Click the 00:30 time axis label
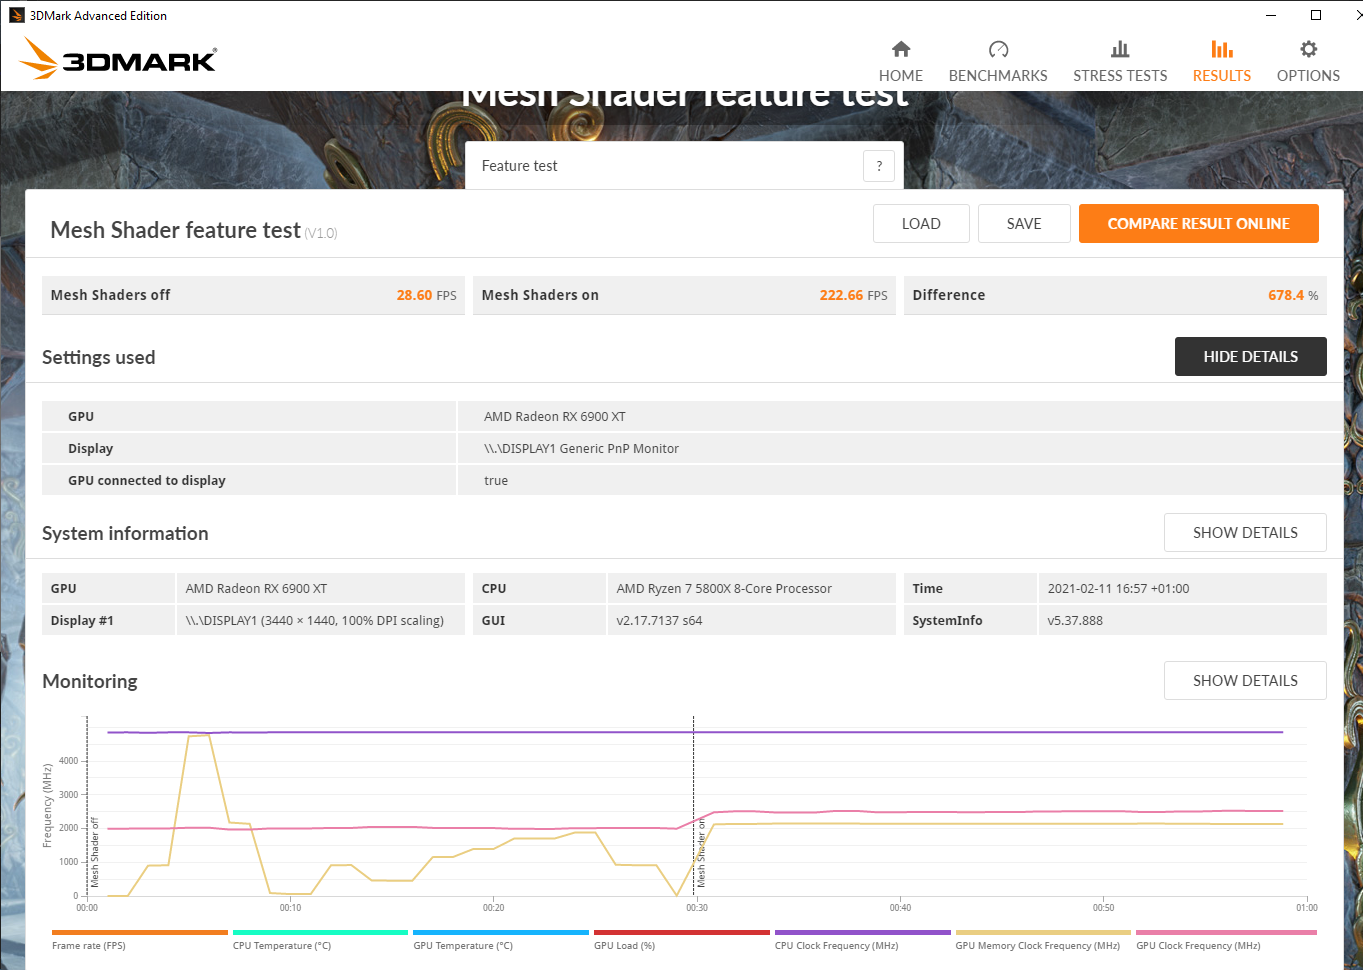Screen dimensions: 1363x970 pyautogui.click(x=697, y=908)
